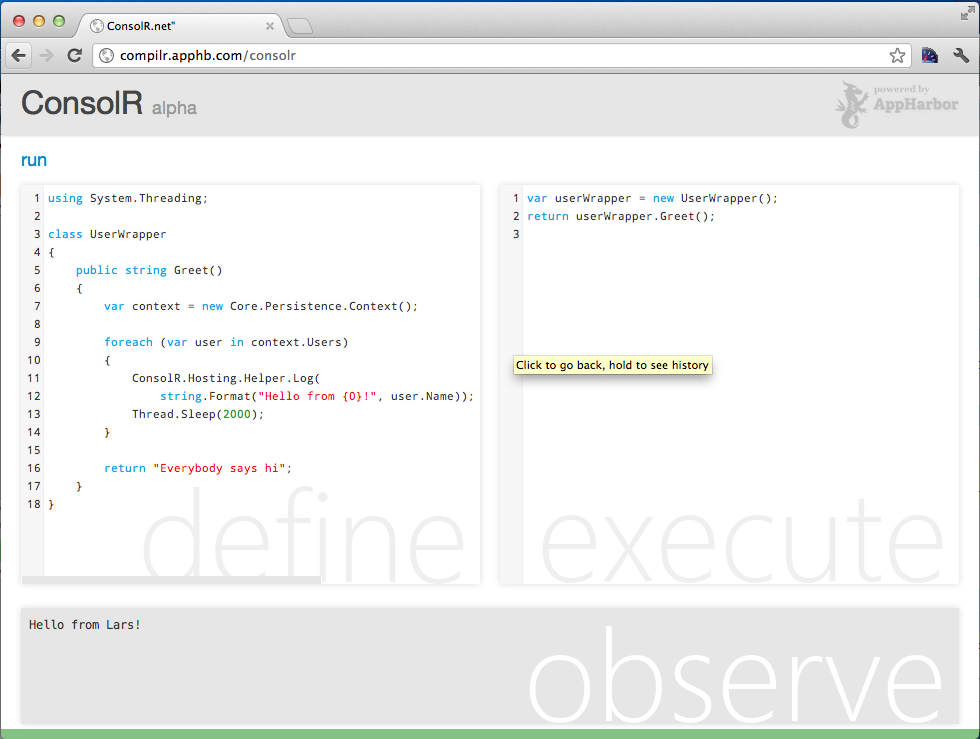Image resolution: width=980 pixels, height=739 pixels.
Task: Click the 'public string Greet()' line
Action: pos(149,270)
